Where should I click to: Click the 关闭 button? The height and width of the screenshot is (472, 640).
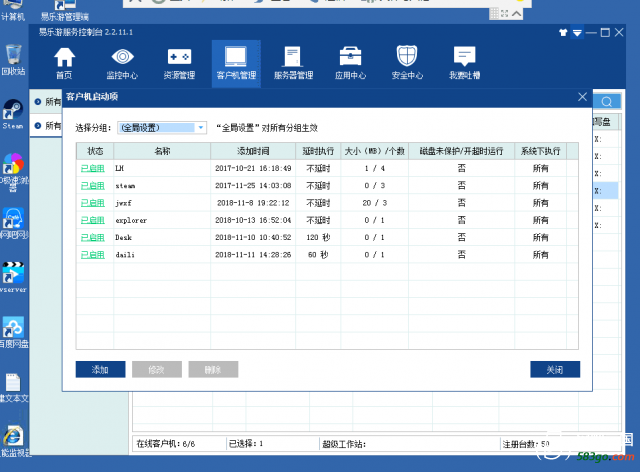[x=555, y=370]
